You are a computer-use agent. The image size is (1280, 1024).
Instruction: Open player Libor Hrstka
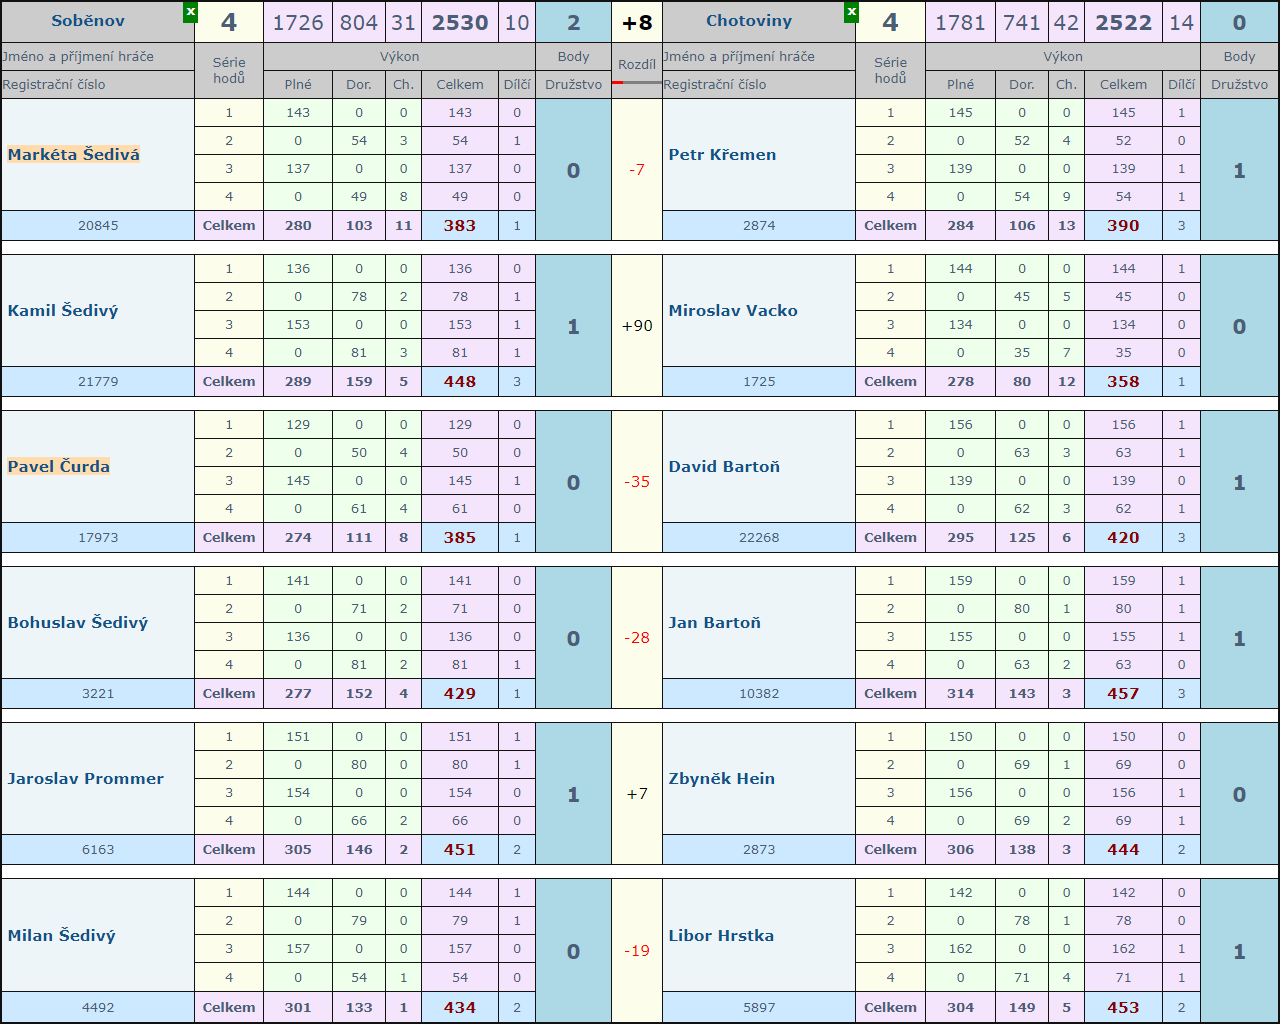(721, 935)
